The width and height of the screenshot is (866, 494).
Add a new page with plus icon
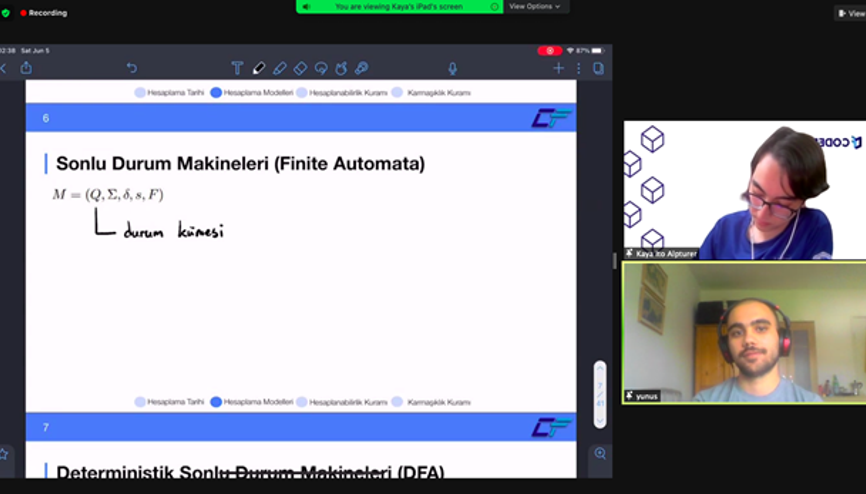coord(558,68)
